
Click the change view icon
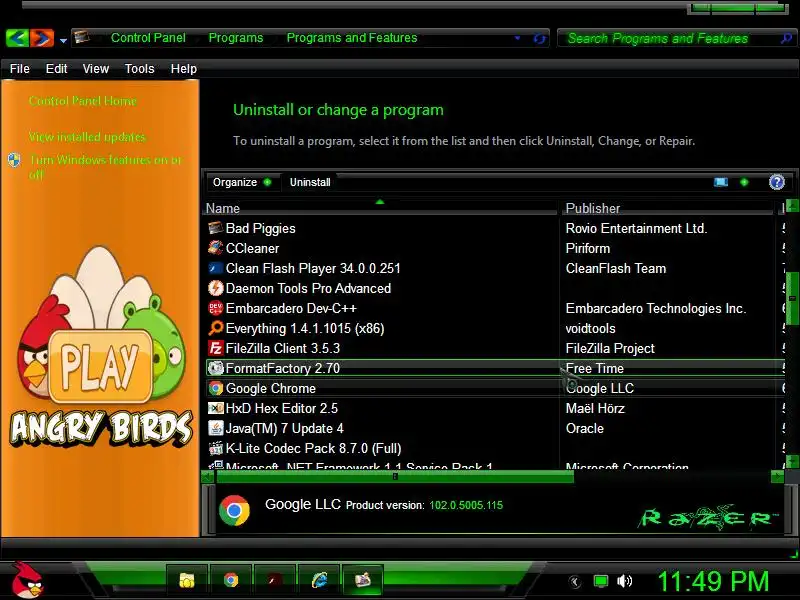tap(720, 182)
